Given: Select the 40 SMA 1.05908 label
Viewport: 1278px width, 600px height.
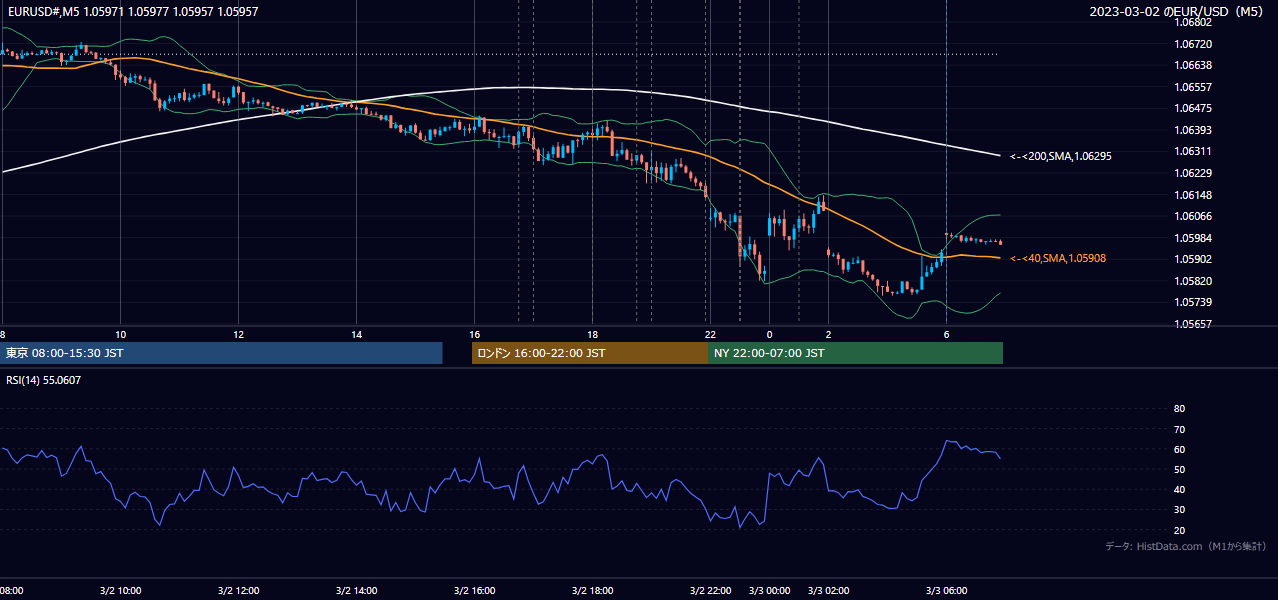Looking at the screenshot, I should tap(1058, 258).
